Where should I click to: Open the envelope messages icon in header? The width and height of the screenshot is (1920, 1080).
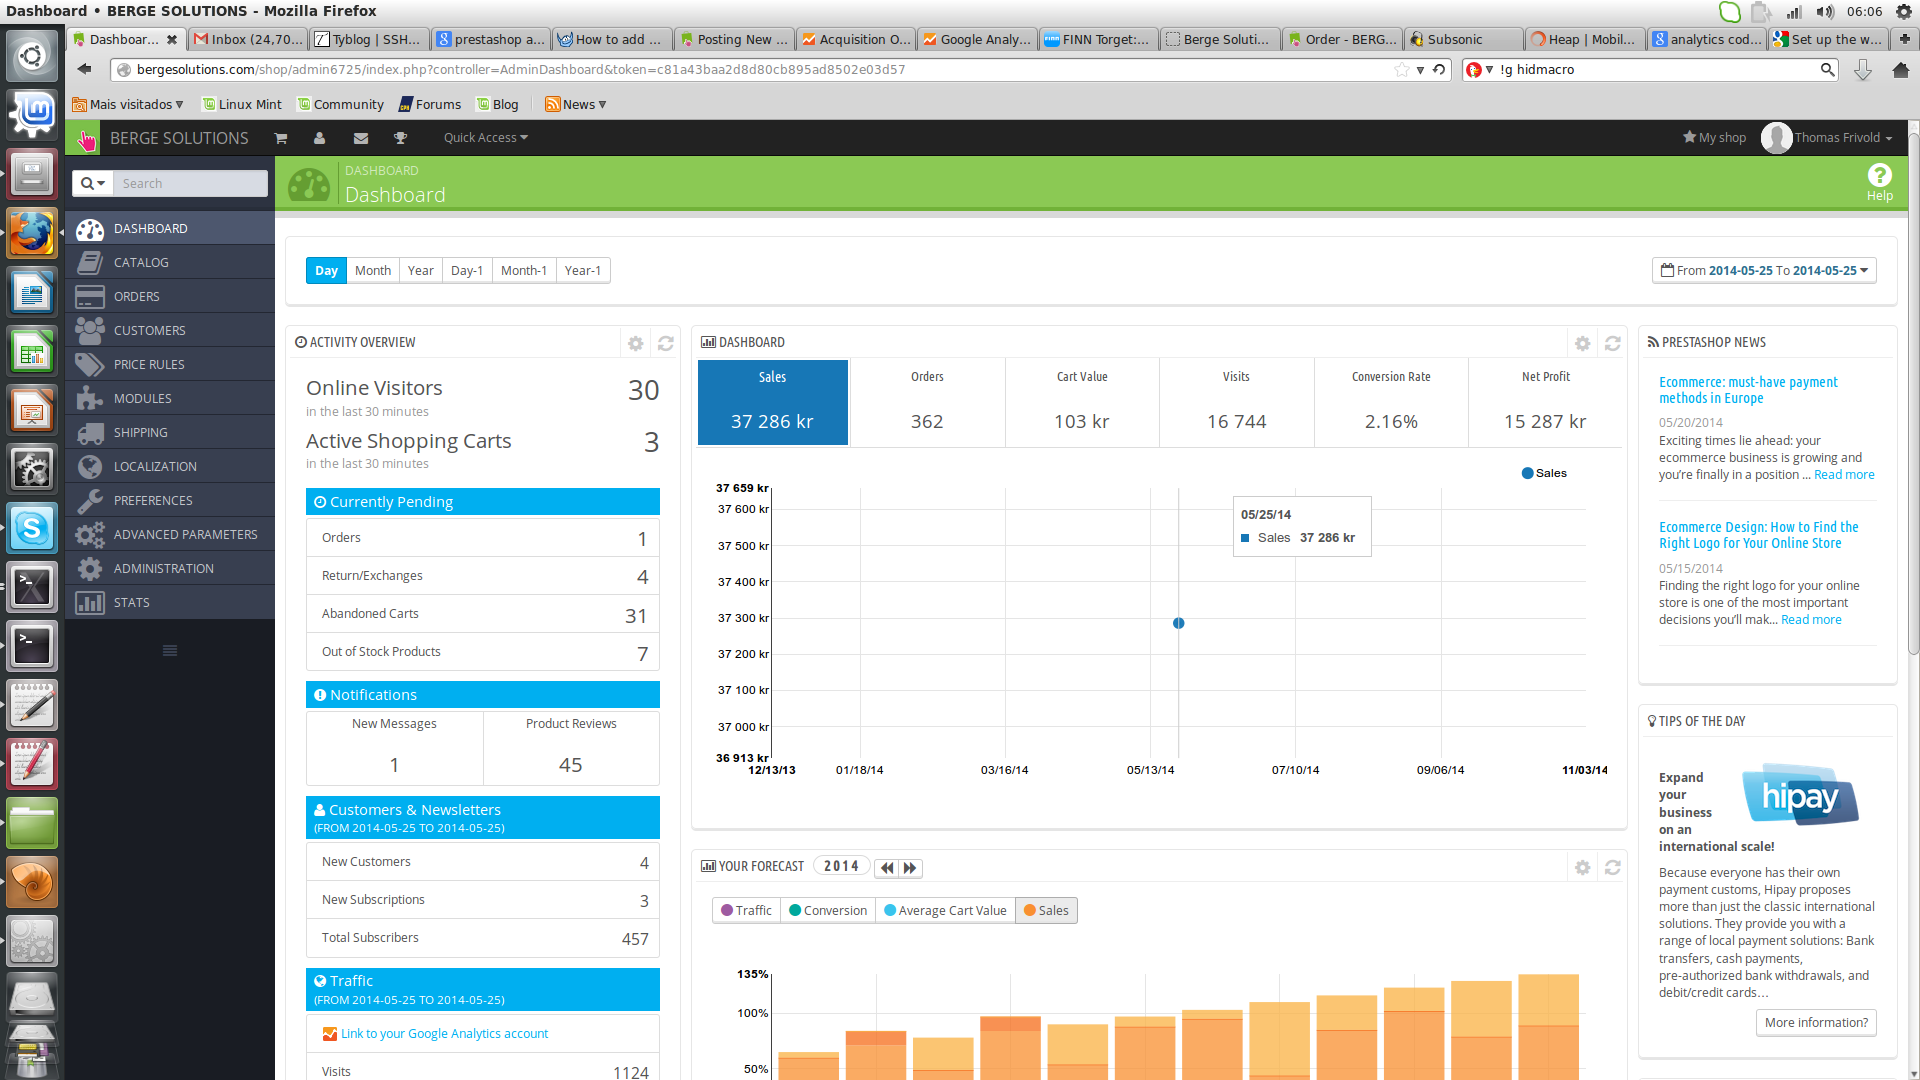pos(360,138)
